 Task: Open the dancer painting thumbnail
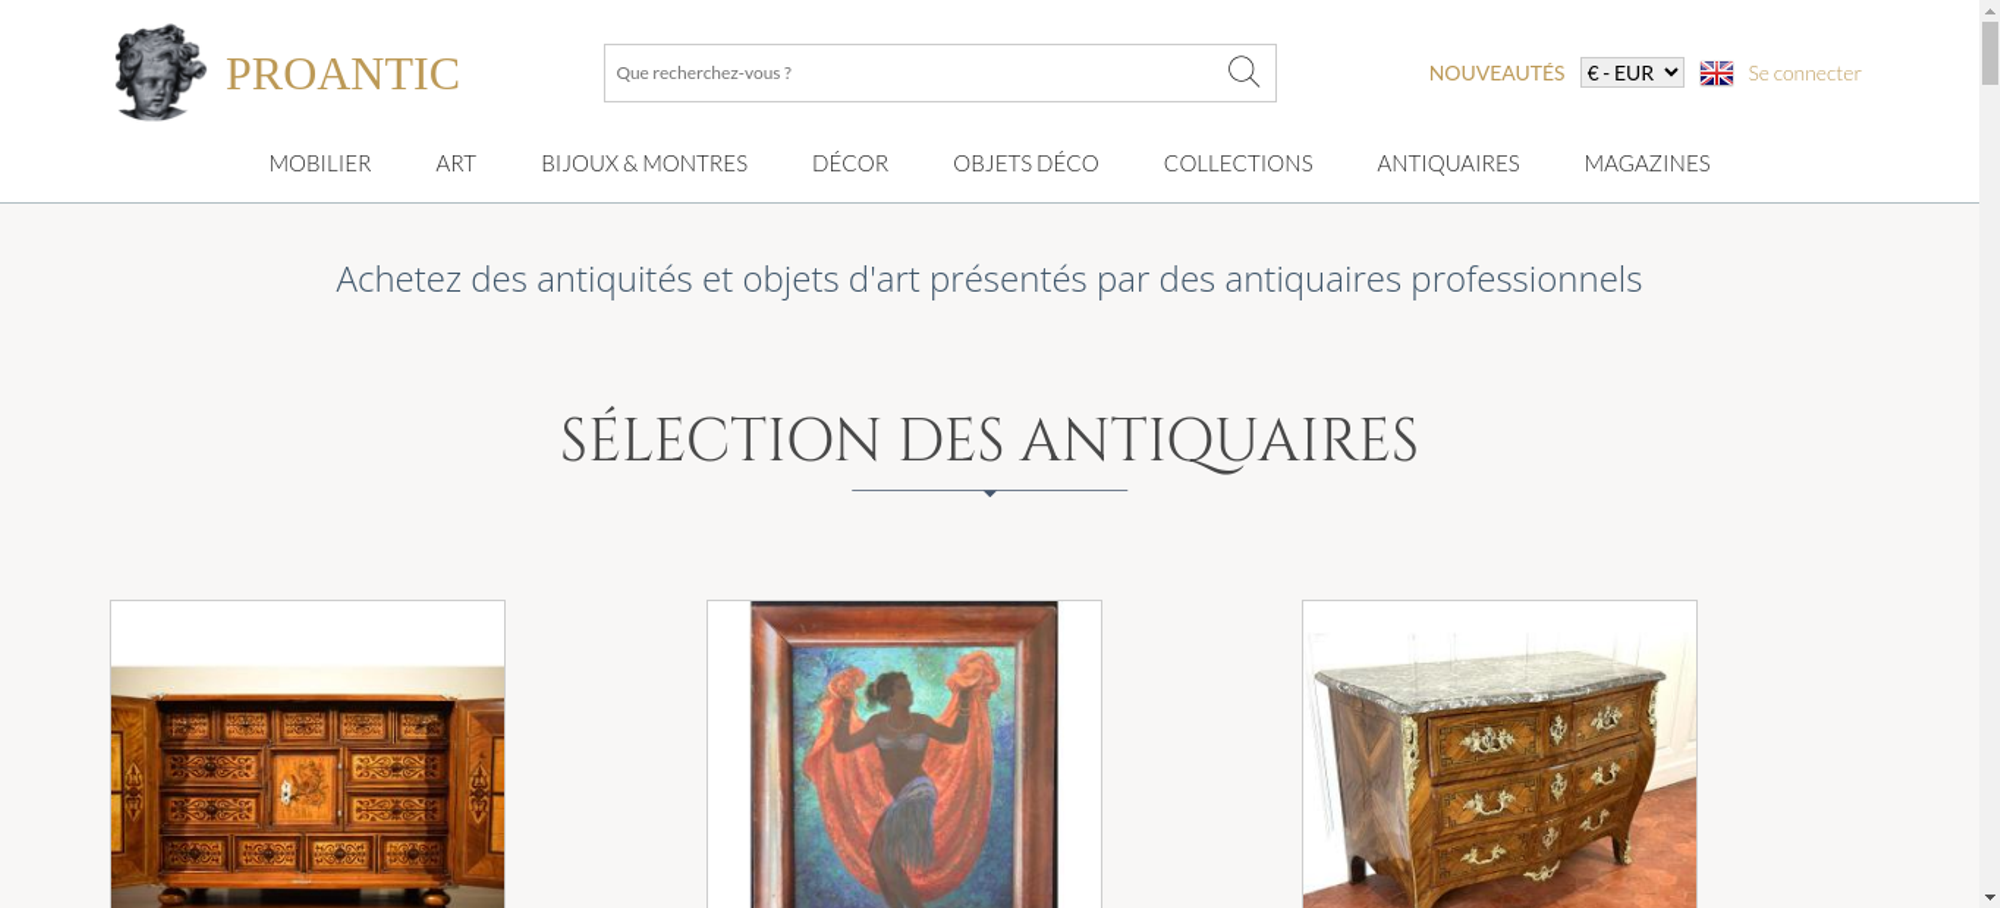(x=904, y=754)
